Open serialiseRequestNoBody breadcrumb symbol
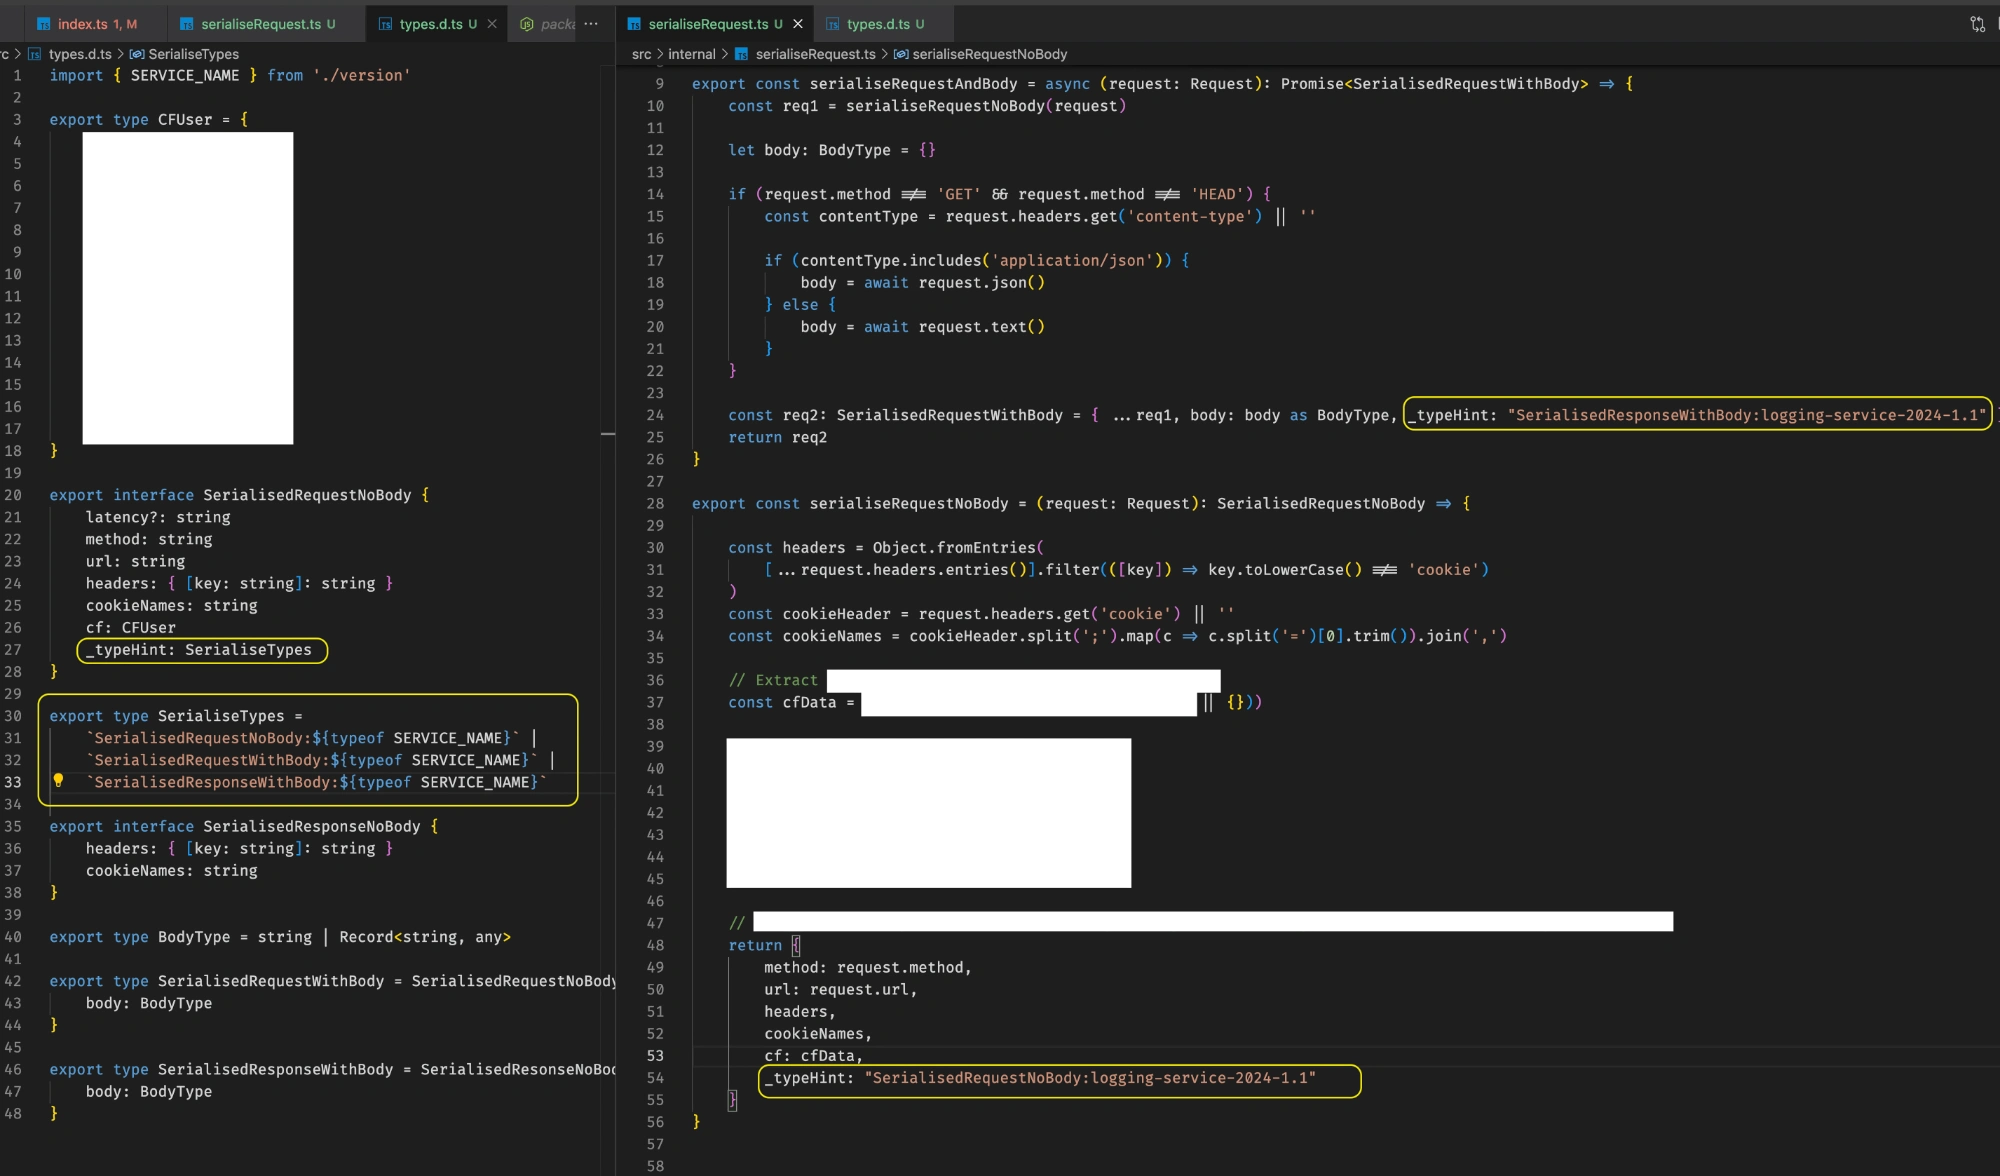Viewport: 2000px width, 1176px height. (989, 54)
